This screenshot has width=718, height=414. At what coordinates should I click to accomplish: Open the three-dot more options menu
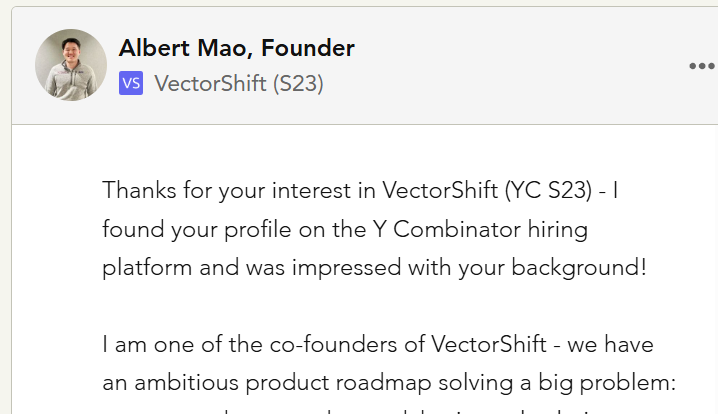[x=702, y=66]
